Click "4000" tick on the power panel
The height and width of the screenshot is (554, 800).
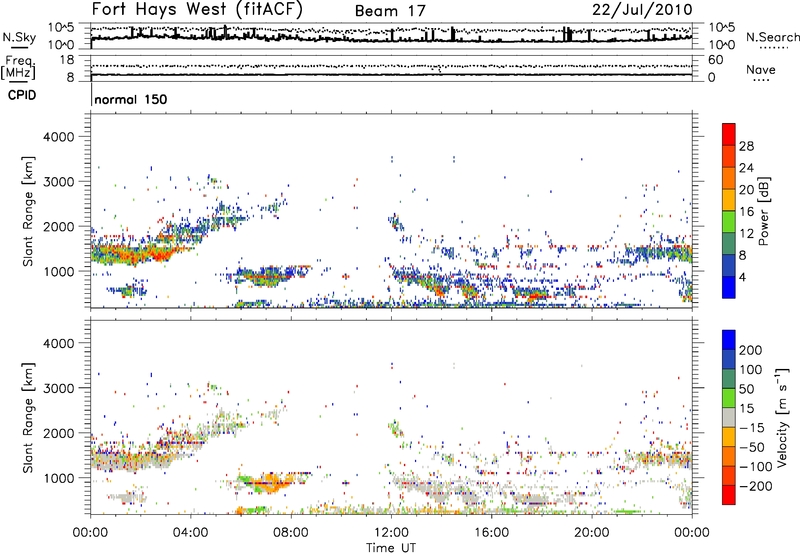(59, 137)
